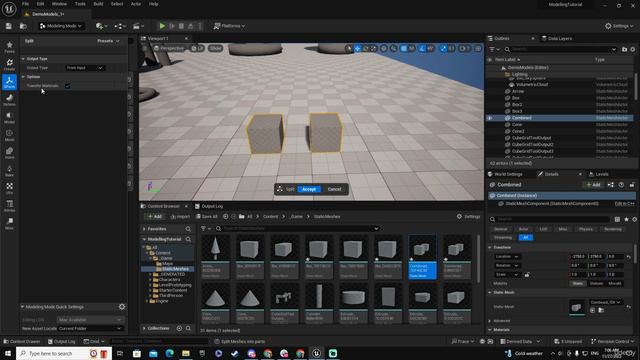This screenshot has height=360, width=640.
Task: Open the Favs tool palette
Action: pyautogui.click(x=9, y=47)
